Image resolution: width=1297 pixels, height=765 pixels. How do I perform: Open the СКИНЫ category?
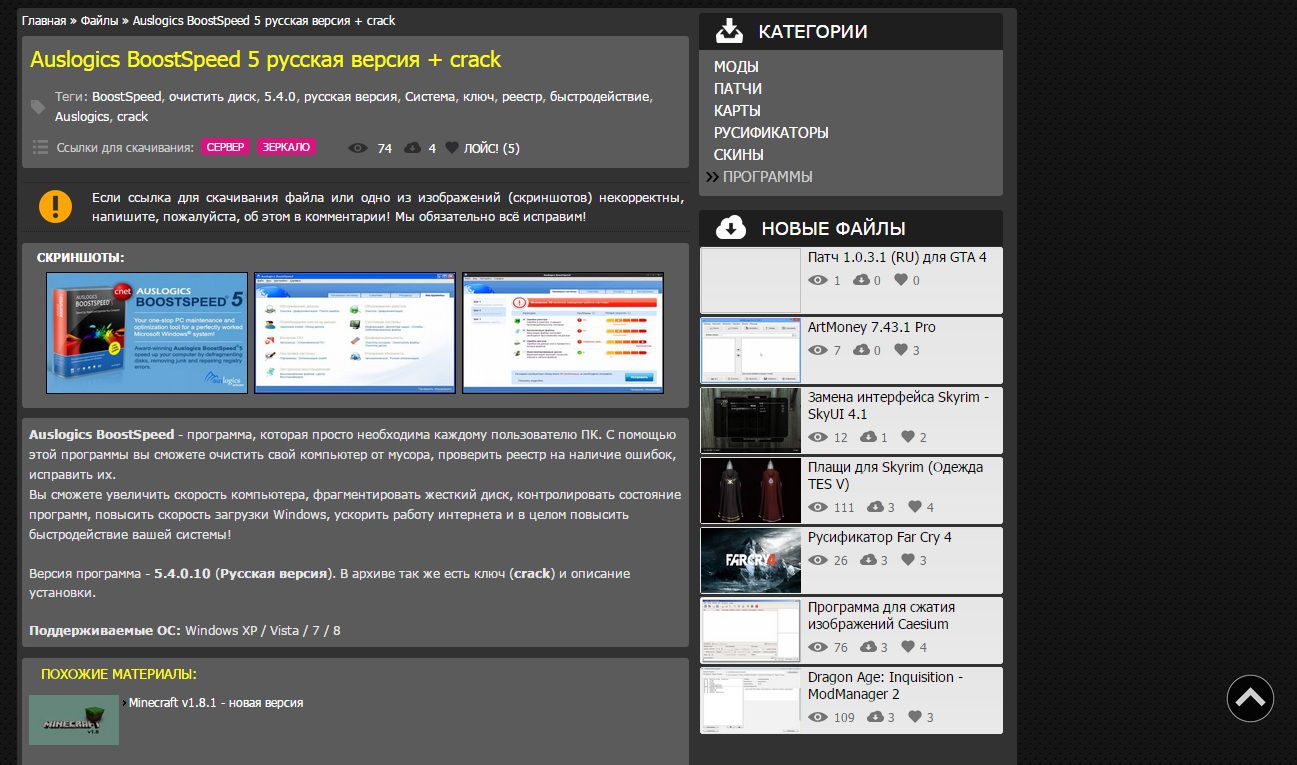pos(739,155)
